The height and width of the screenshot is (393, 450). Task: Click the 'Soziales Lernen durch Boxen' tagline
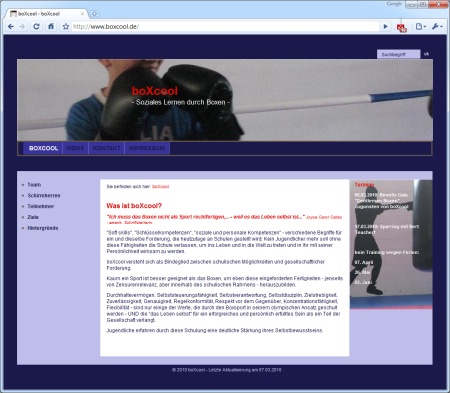click(181, 102)
